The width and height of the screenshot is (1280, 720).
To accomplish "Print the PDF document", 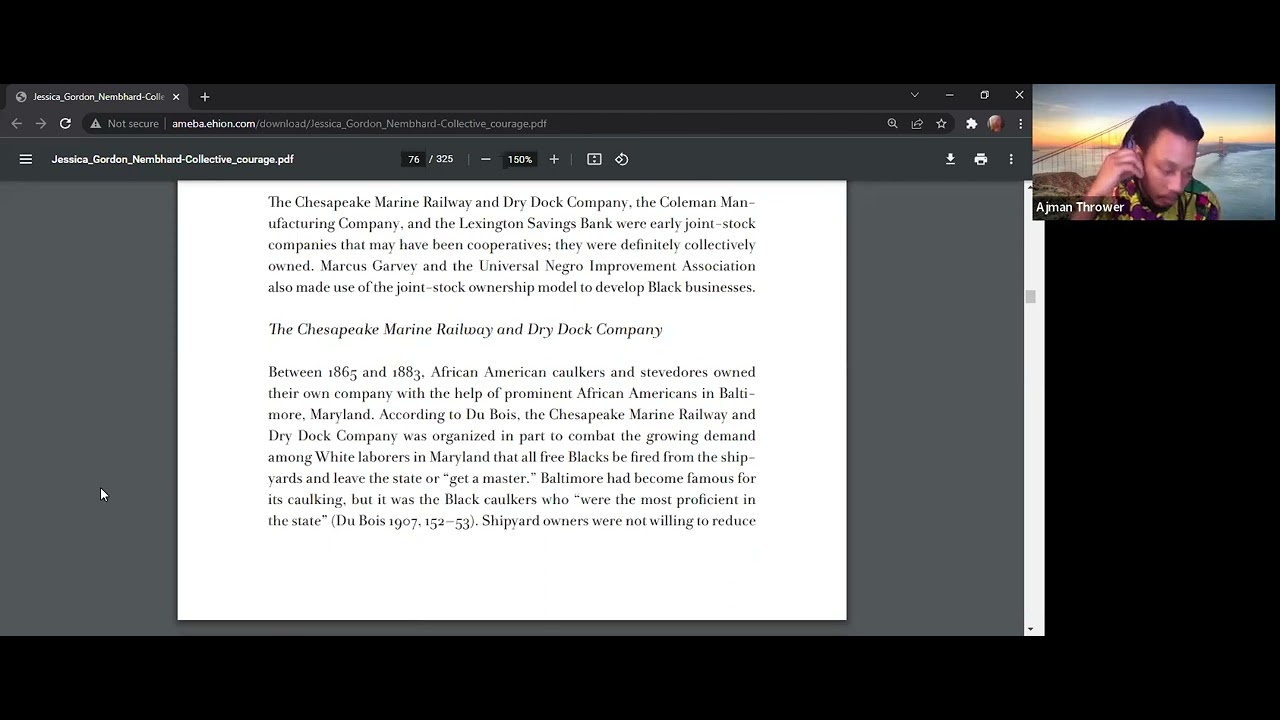I will pyautogui.click(x=981, y=159).
